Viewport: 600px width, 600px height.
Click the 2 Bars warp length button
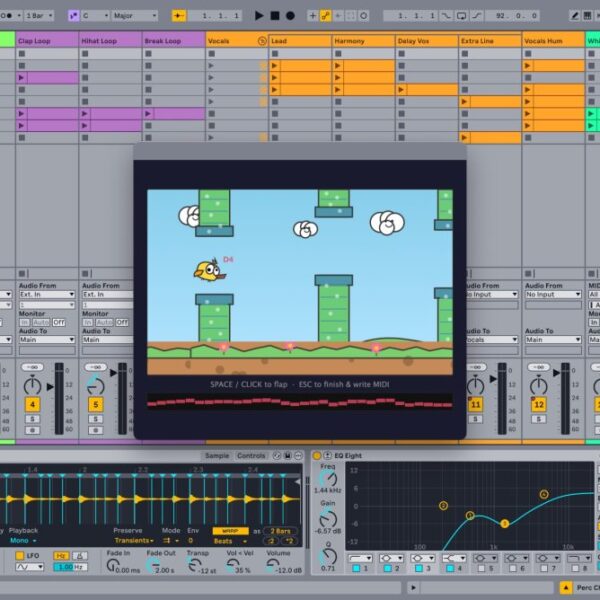point(280,531)
